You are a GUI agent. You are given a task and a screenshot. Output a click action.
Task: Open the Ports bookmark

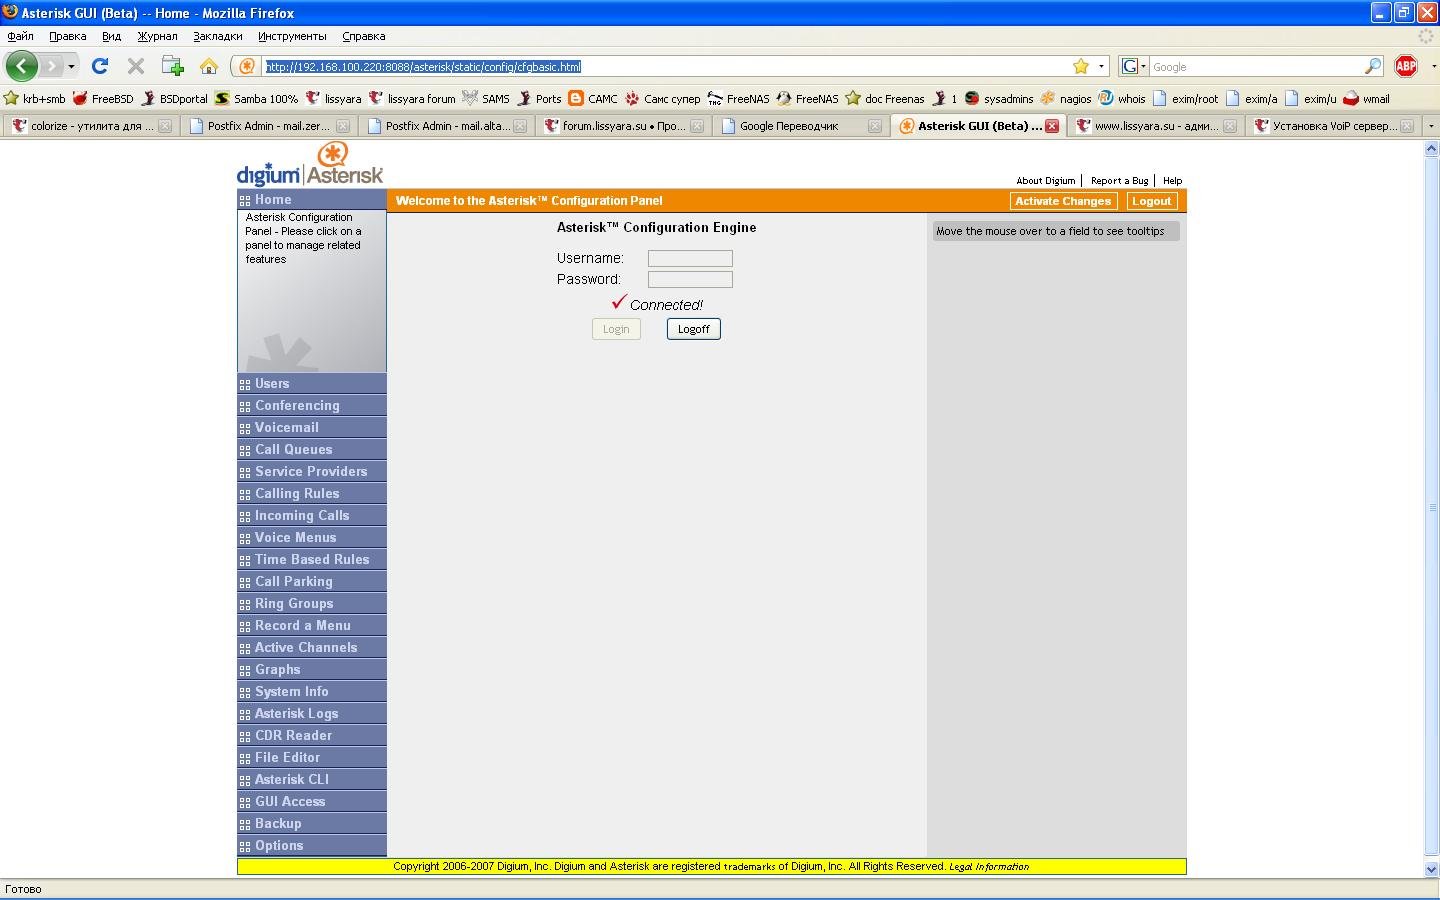coord(539,99)
